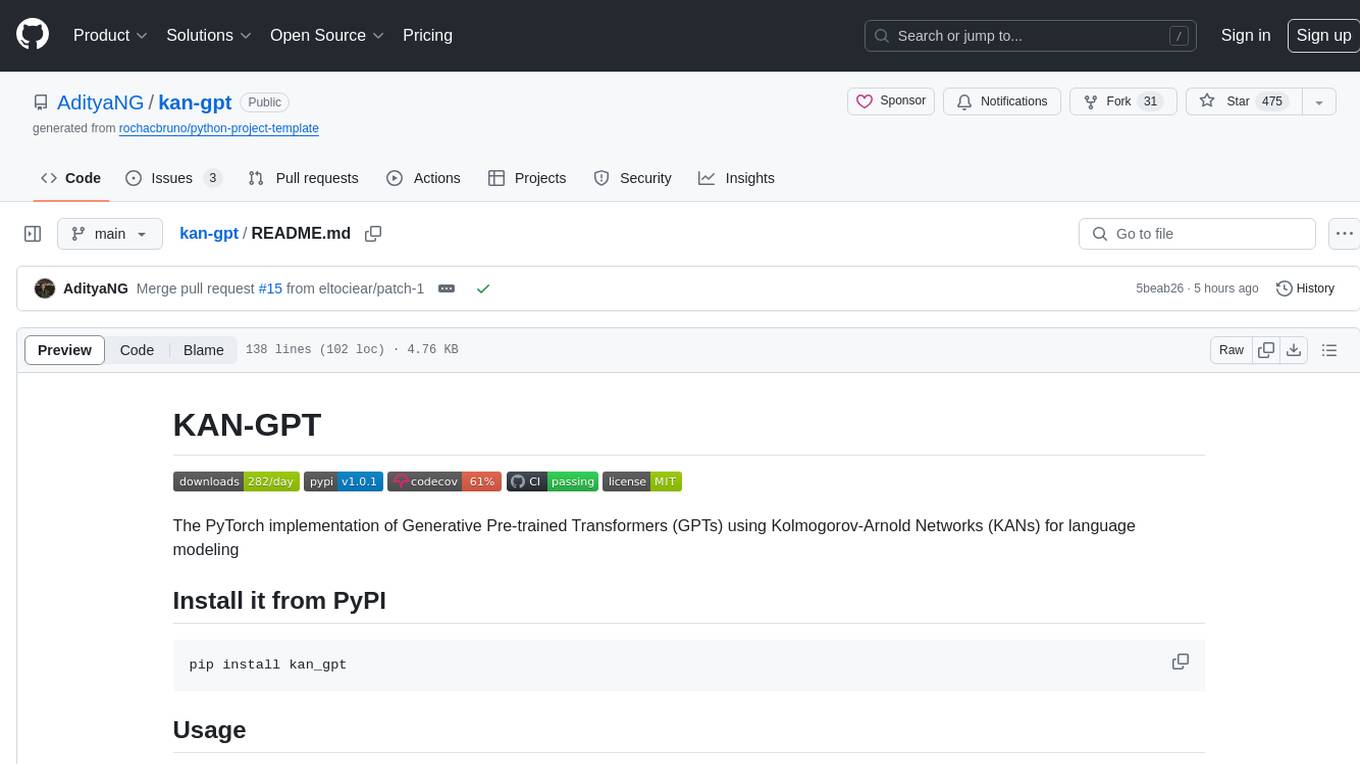Open the star lists dropdown arrow
Image resolution: width=1360 pixels, height=764 pixels.
coord(1319,102)
